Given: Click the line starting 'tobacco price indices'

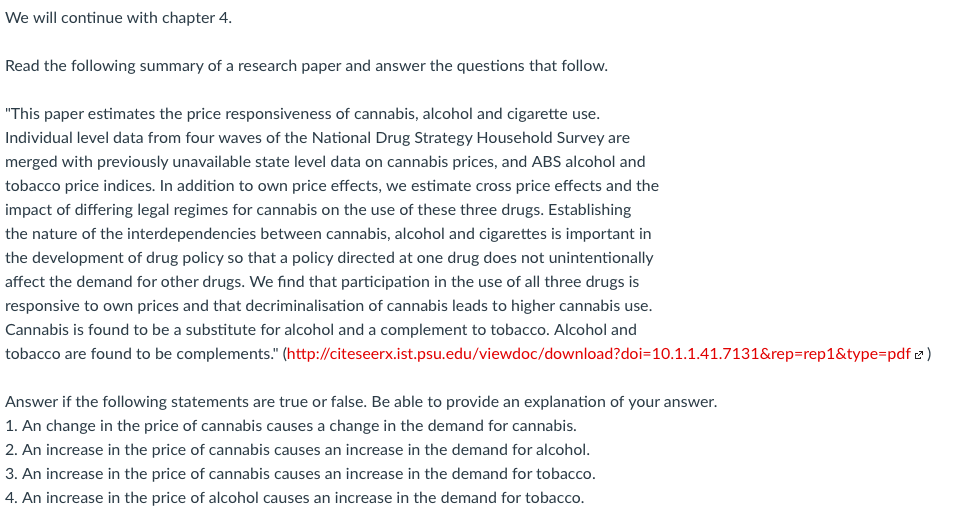Looking at the screenshot, I should click(x=332, y=186).
